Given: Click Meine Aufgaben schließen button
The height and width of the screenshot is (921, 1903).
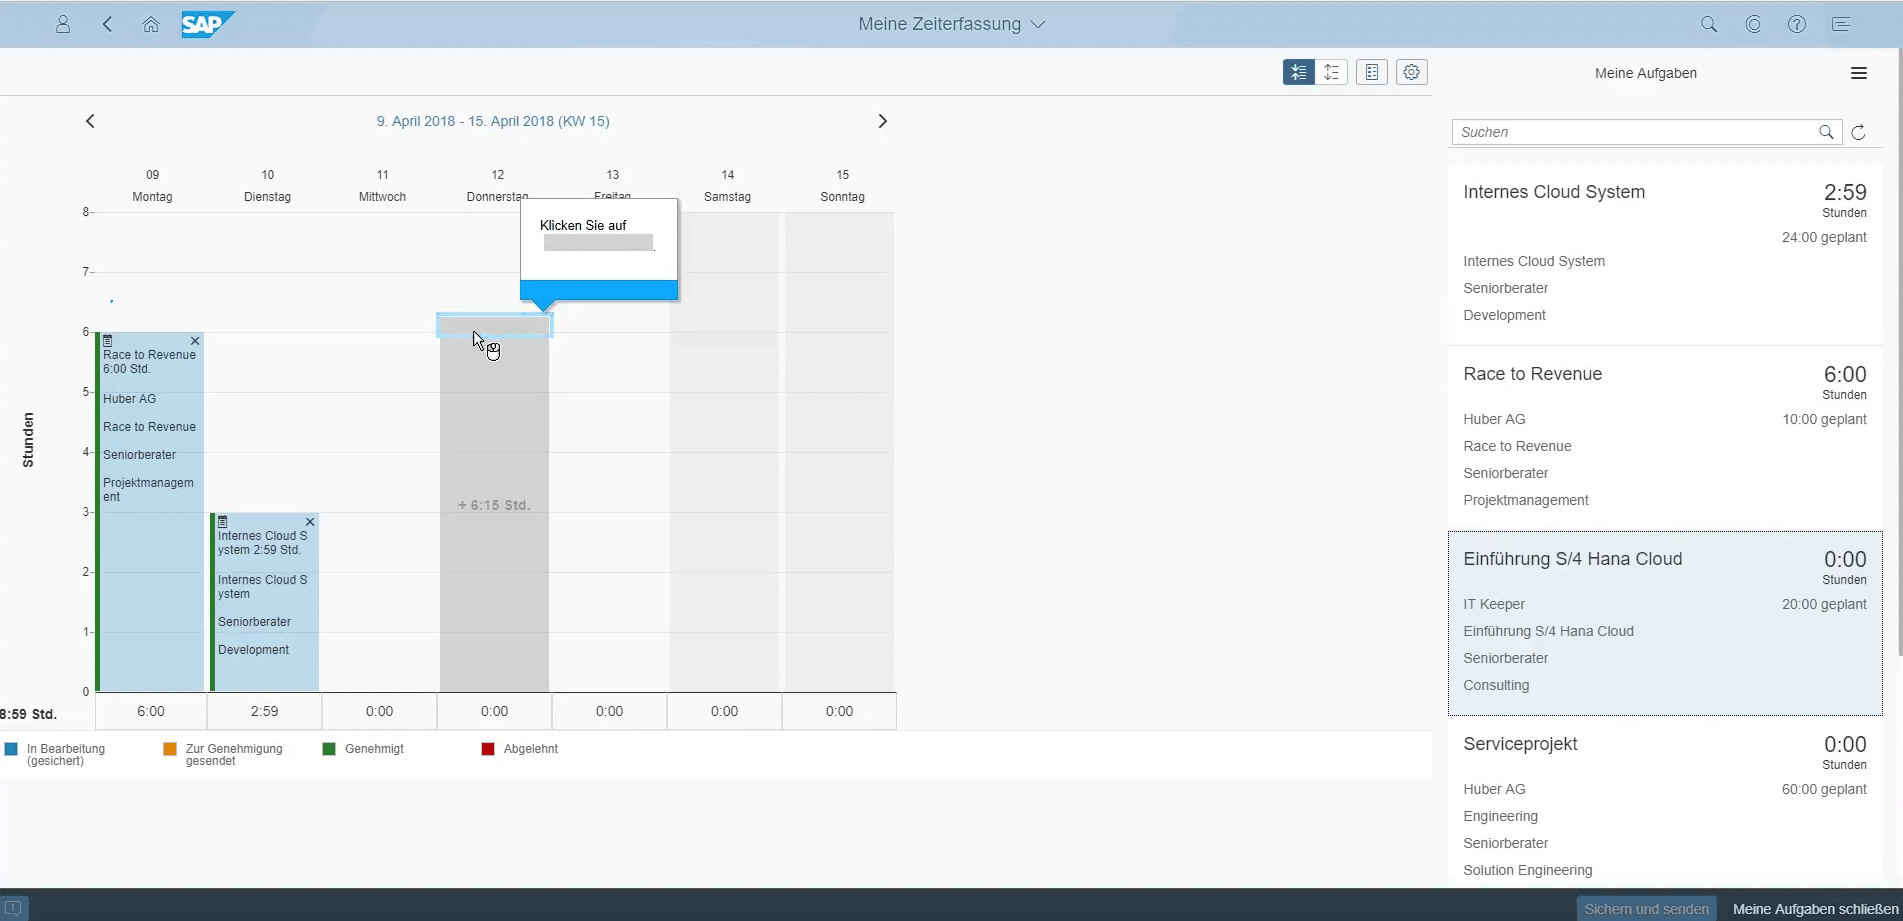Looking at the screenshot, I should point(1815,908).
